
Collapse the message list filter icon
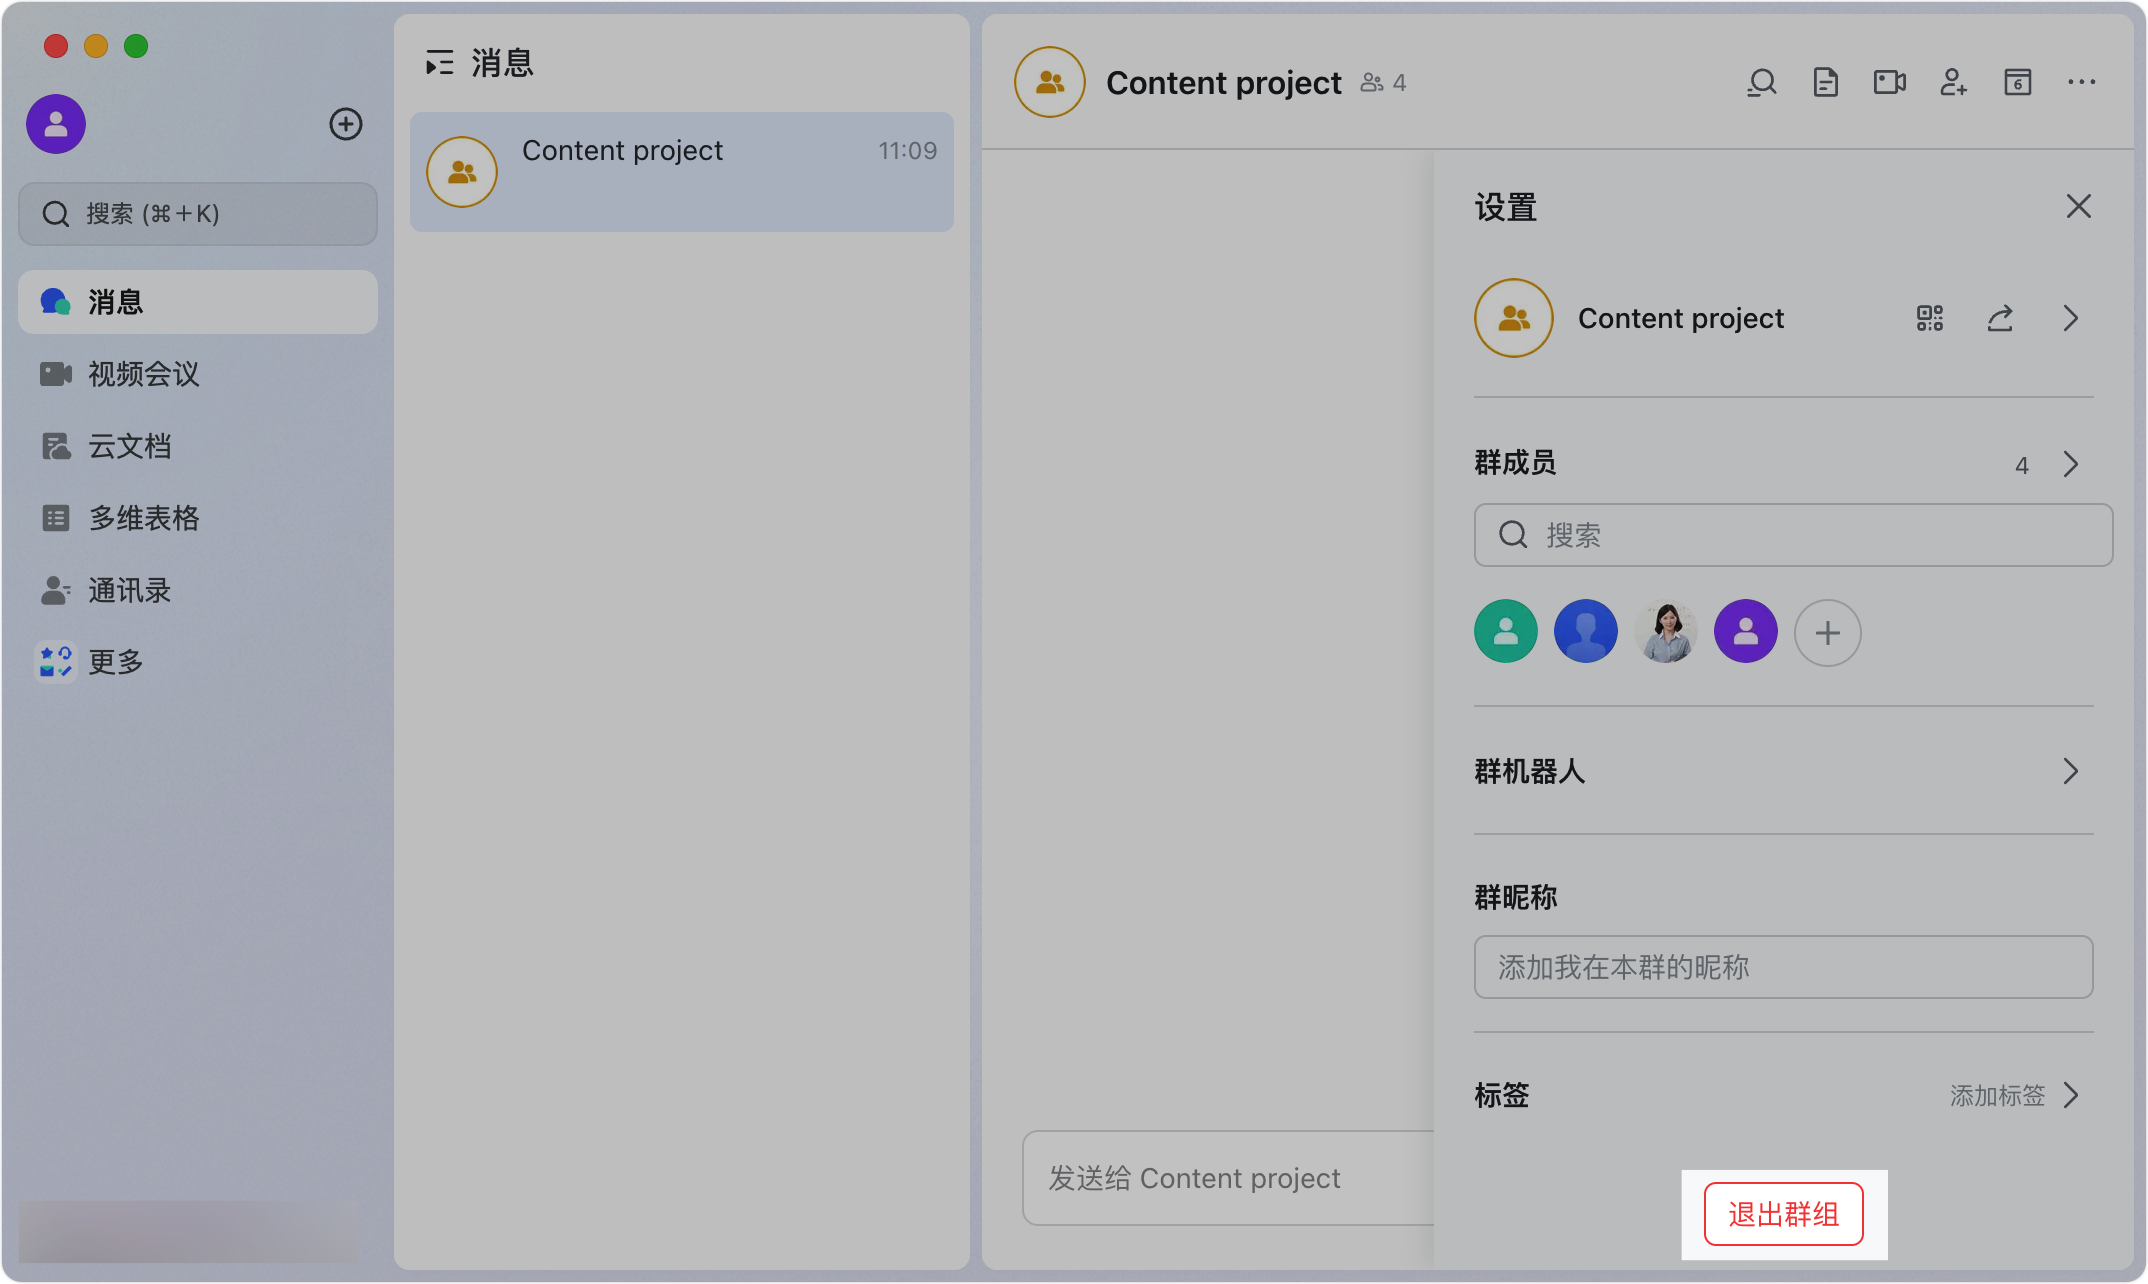point(440,63)
